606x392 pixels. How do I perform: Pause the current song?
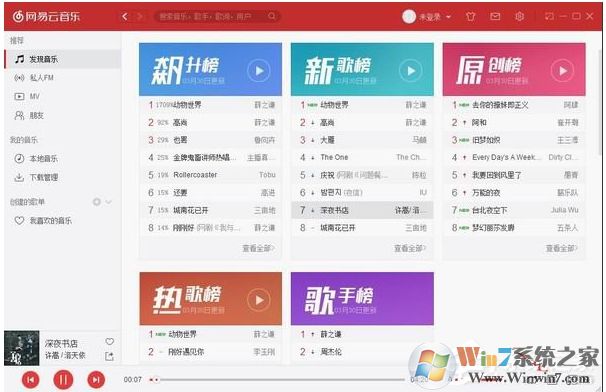[x=63, y=380]
